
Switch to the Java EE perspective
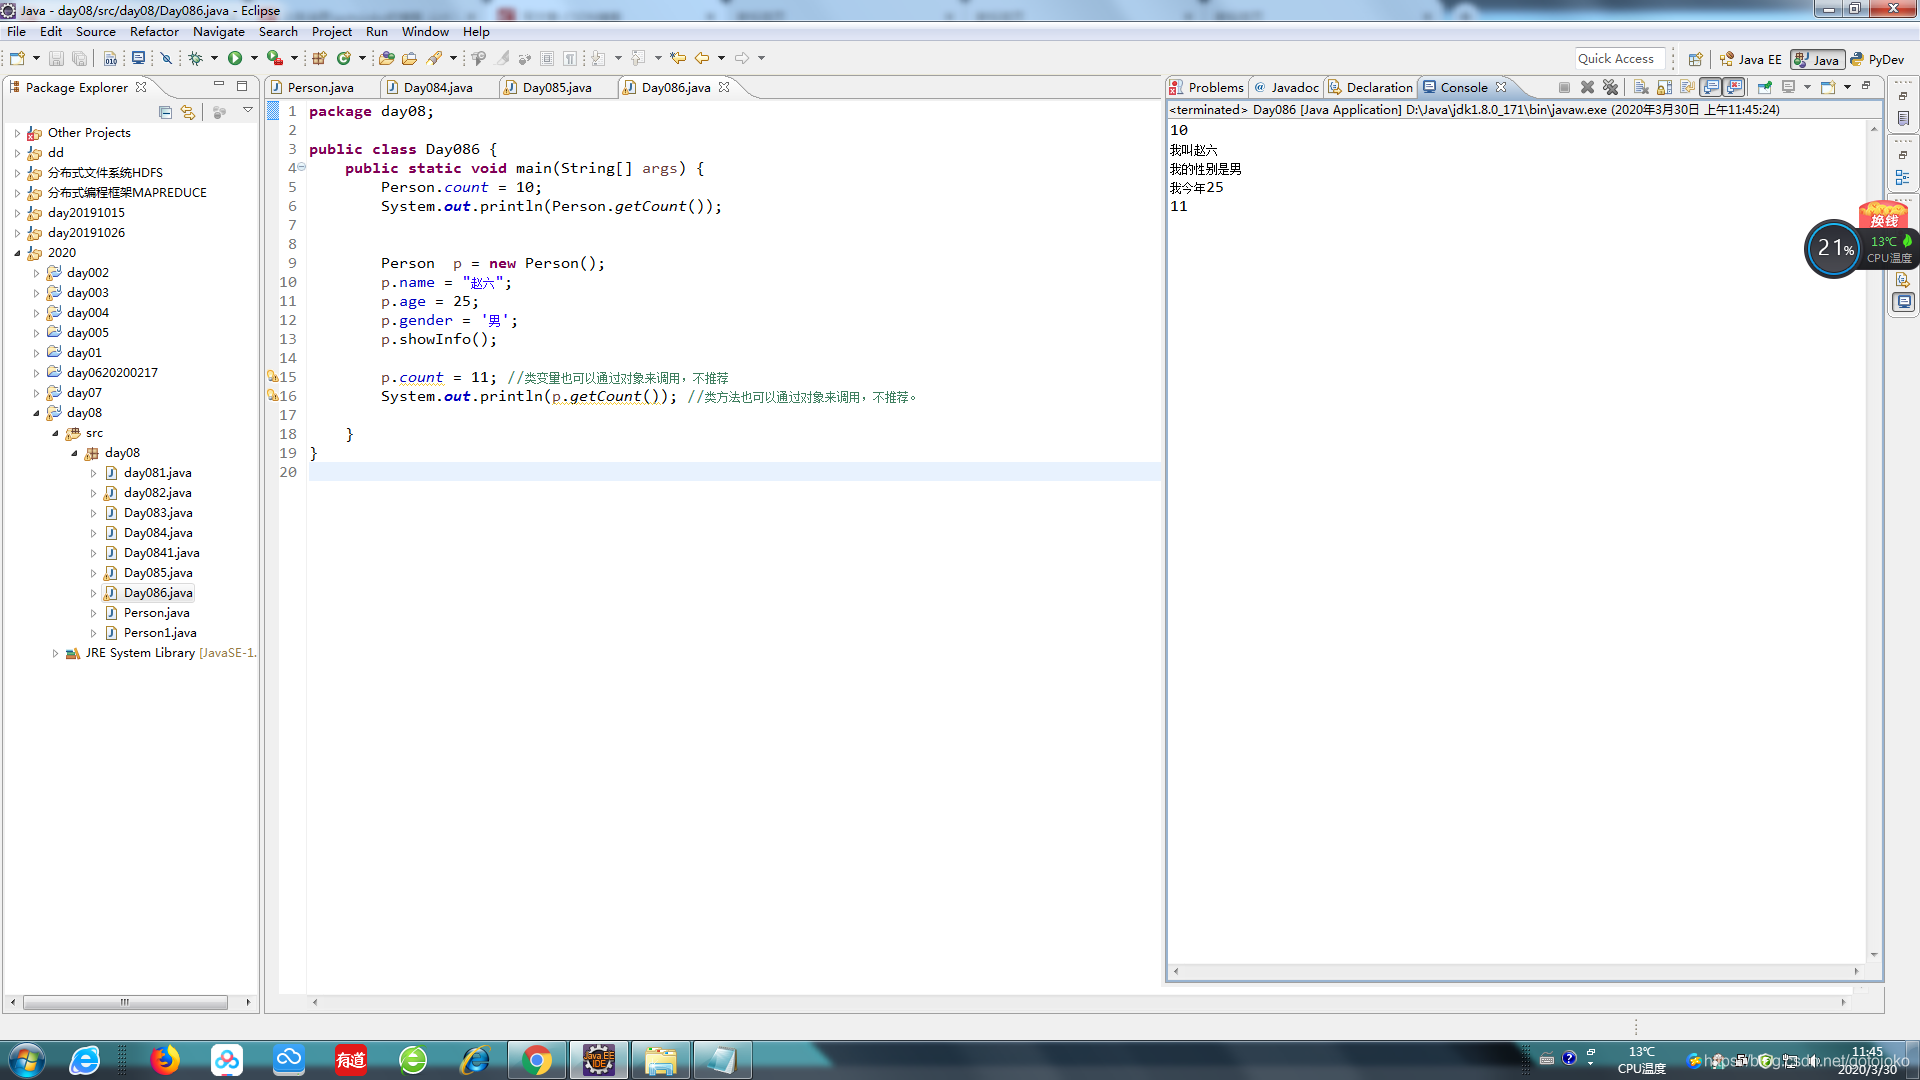click(x=1750, y=59)
